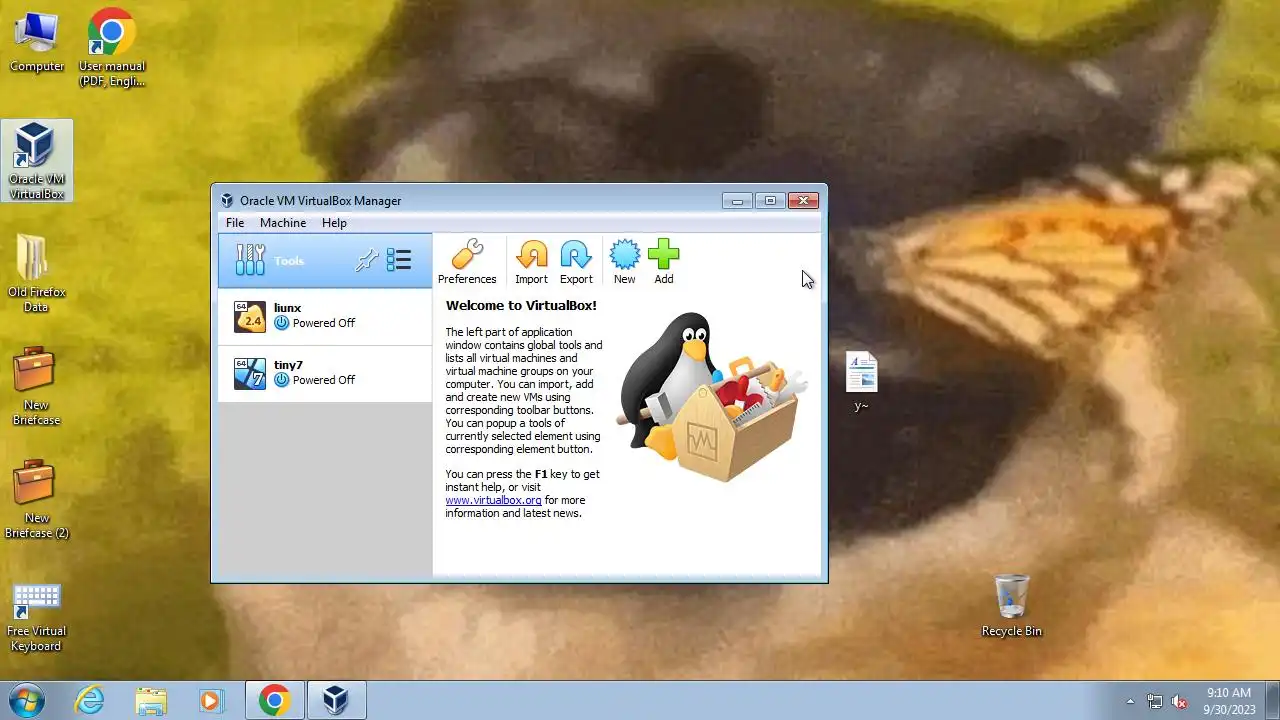Select the tiny7 virtual machine
1280x720 pixels.
(x=325, y=374)
